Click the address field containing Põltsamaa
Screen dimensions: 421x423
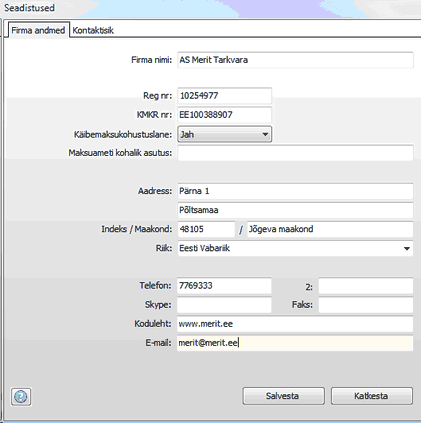pyautogui.click(x=295, y=210)
